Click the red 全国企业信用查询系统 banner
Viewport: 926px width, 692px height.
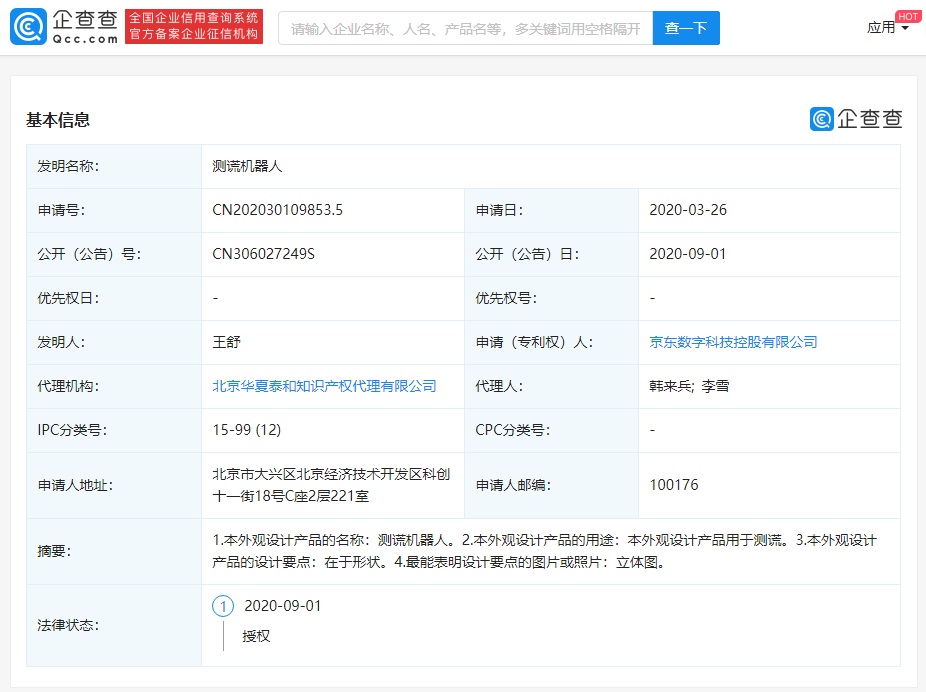pyautogui.click(x=194, y=27)
